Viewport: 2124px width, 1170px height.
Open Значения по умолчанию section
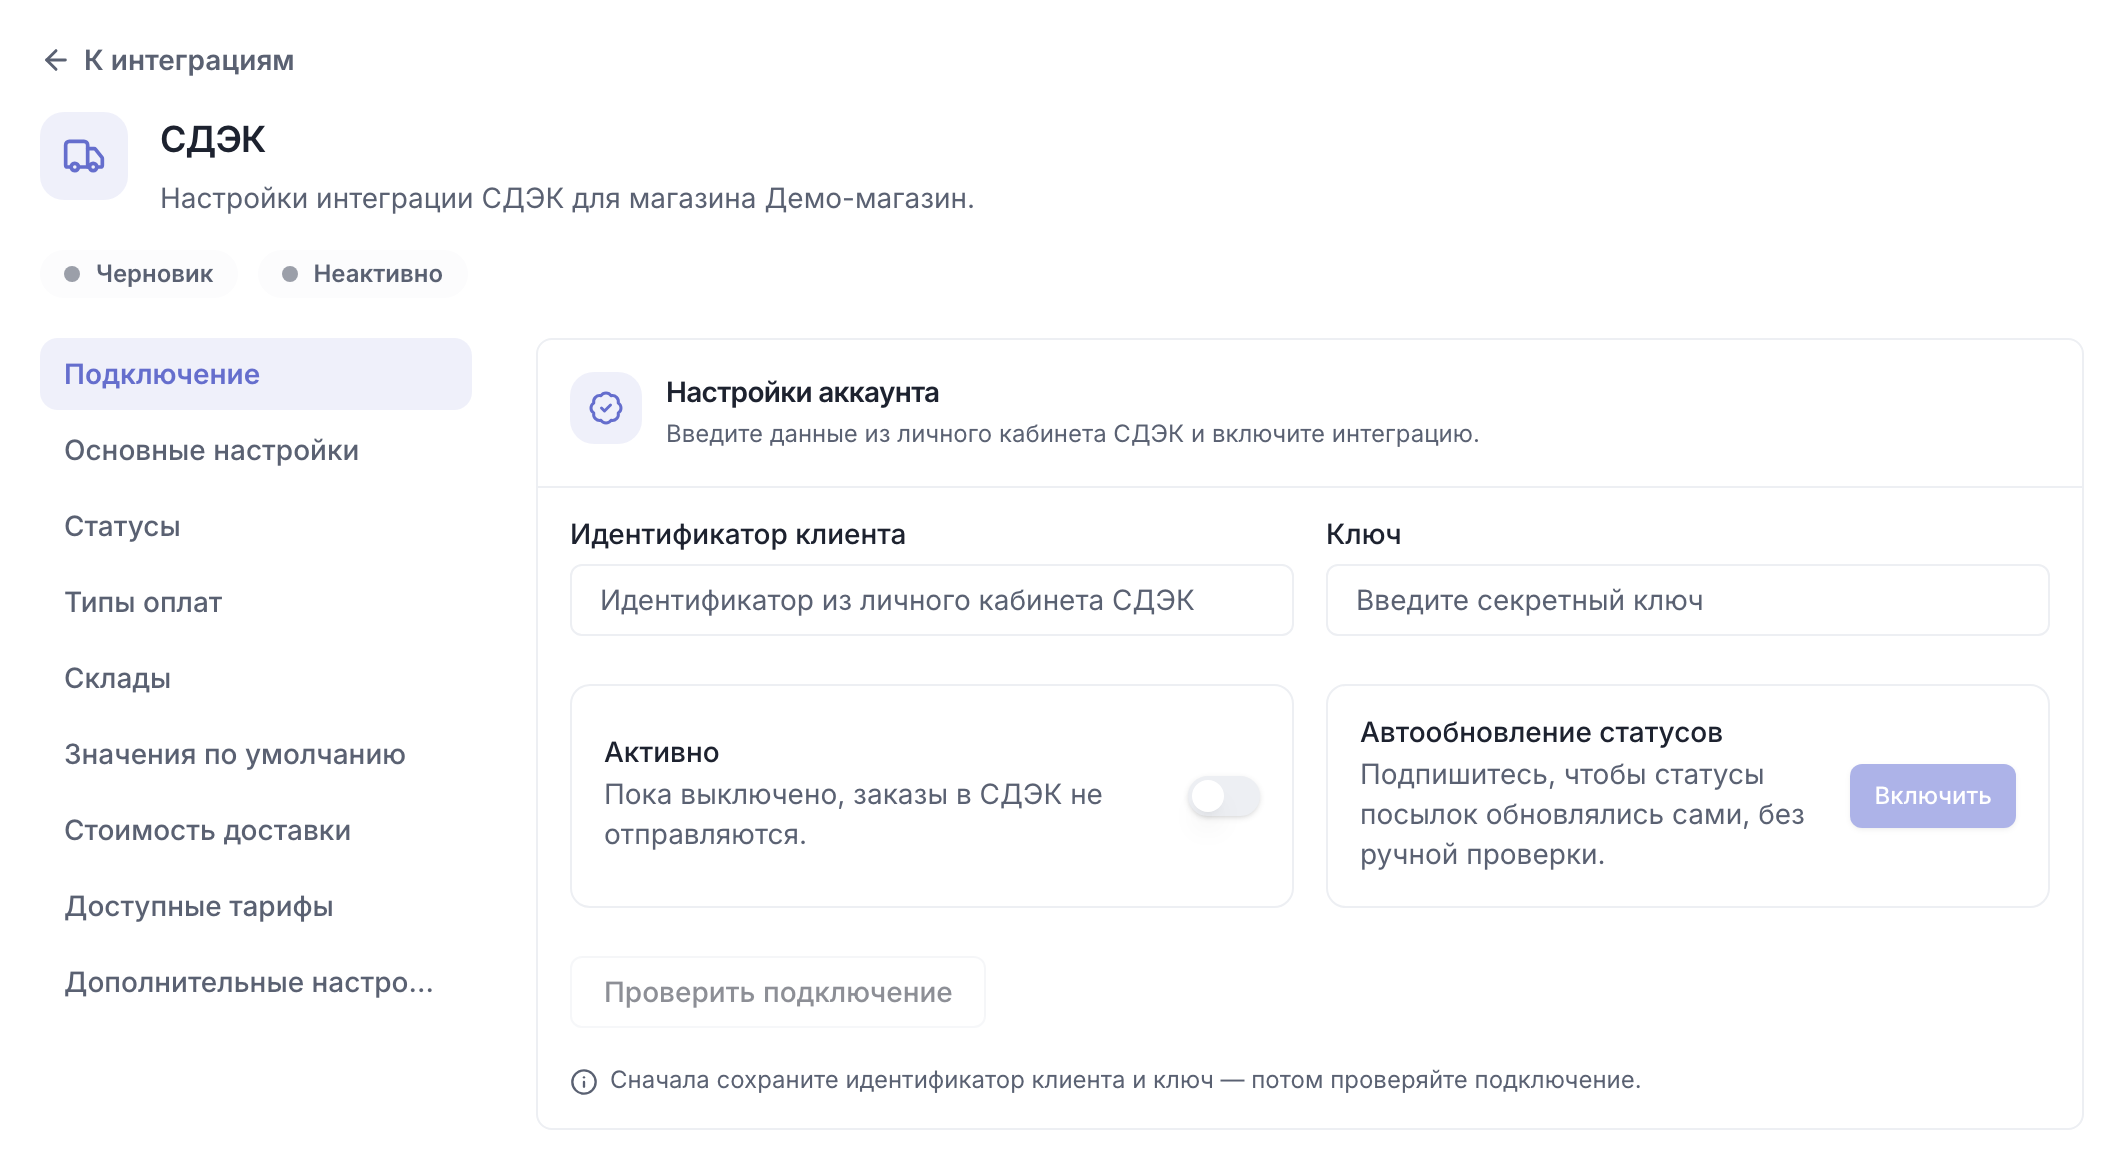(x=256, y=754)
